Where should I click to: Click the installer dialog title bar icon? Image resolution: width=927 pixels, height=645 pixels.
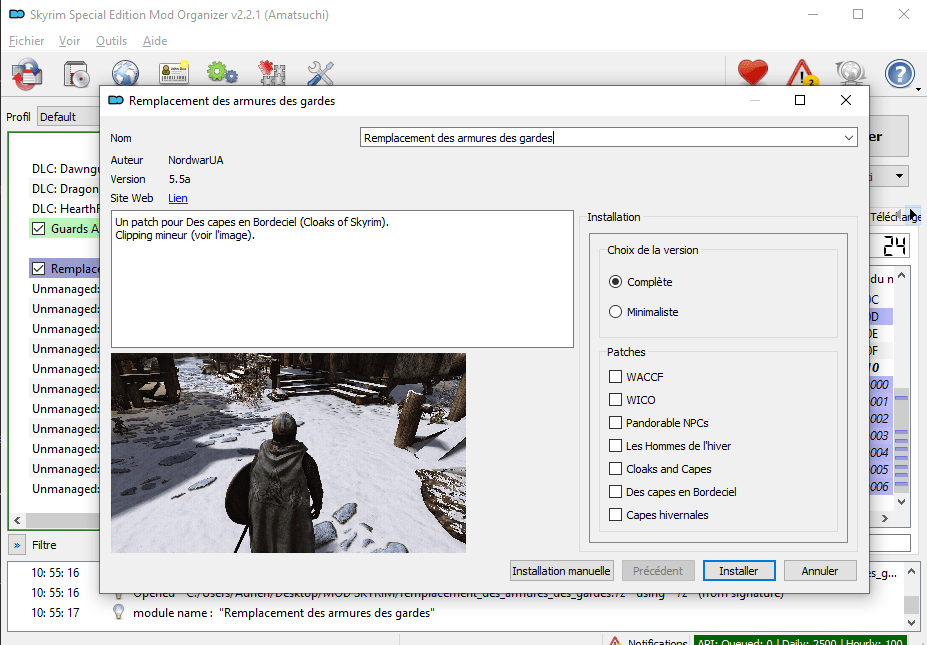[116, 101]
